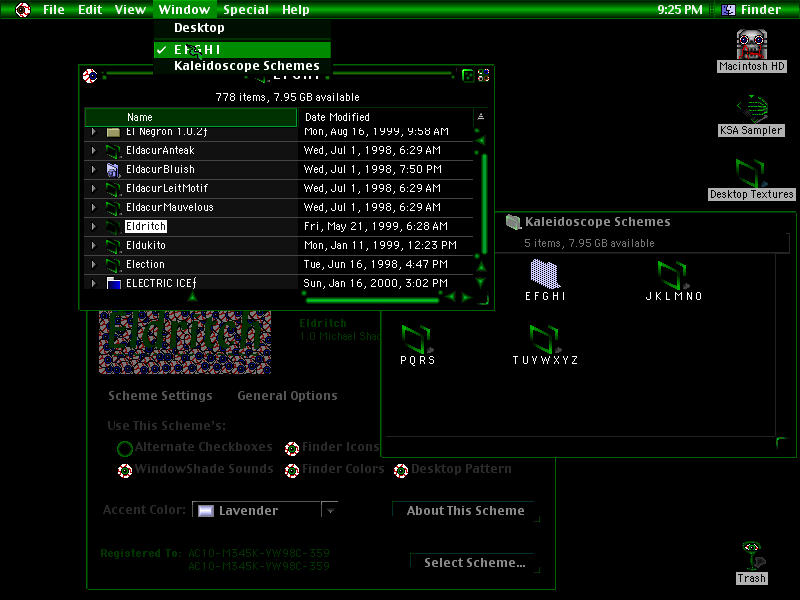This screenshot has height=600, width=800.
Task: Click the EldacurMauvelous scheme icon
Action: click(113, 208)
